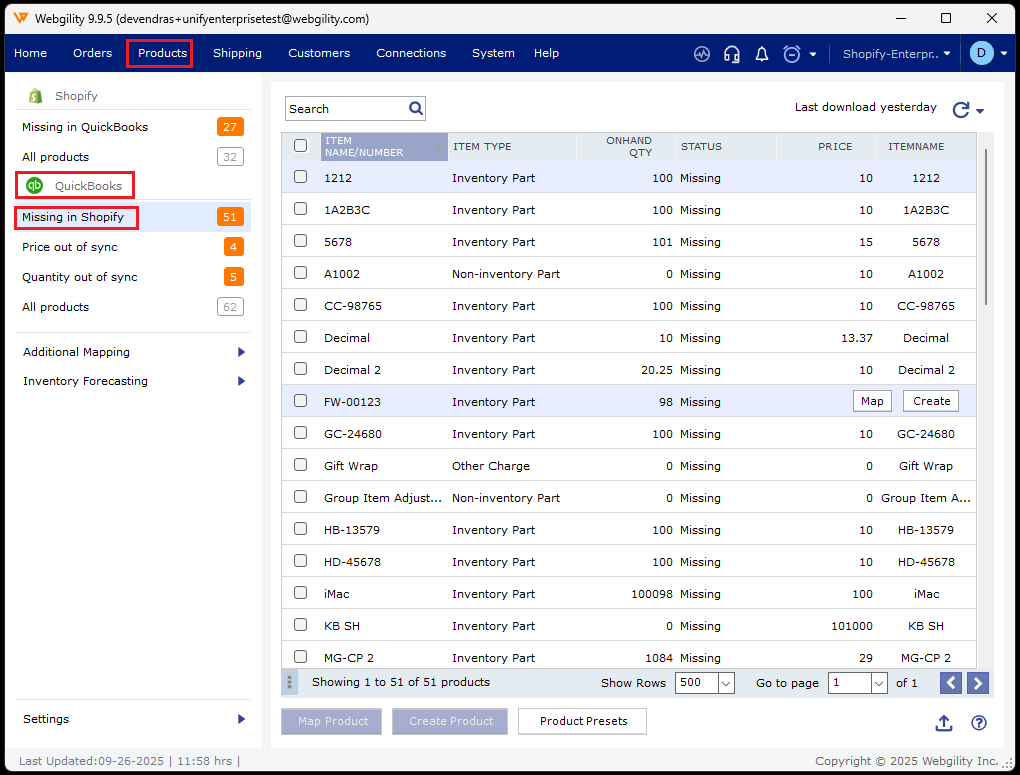
Task: Click the Product Presets button
Action: (583, 721)
